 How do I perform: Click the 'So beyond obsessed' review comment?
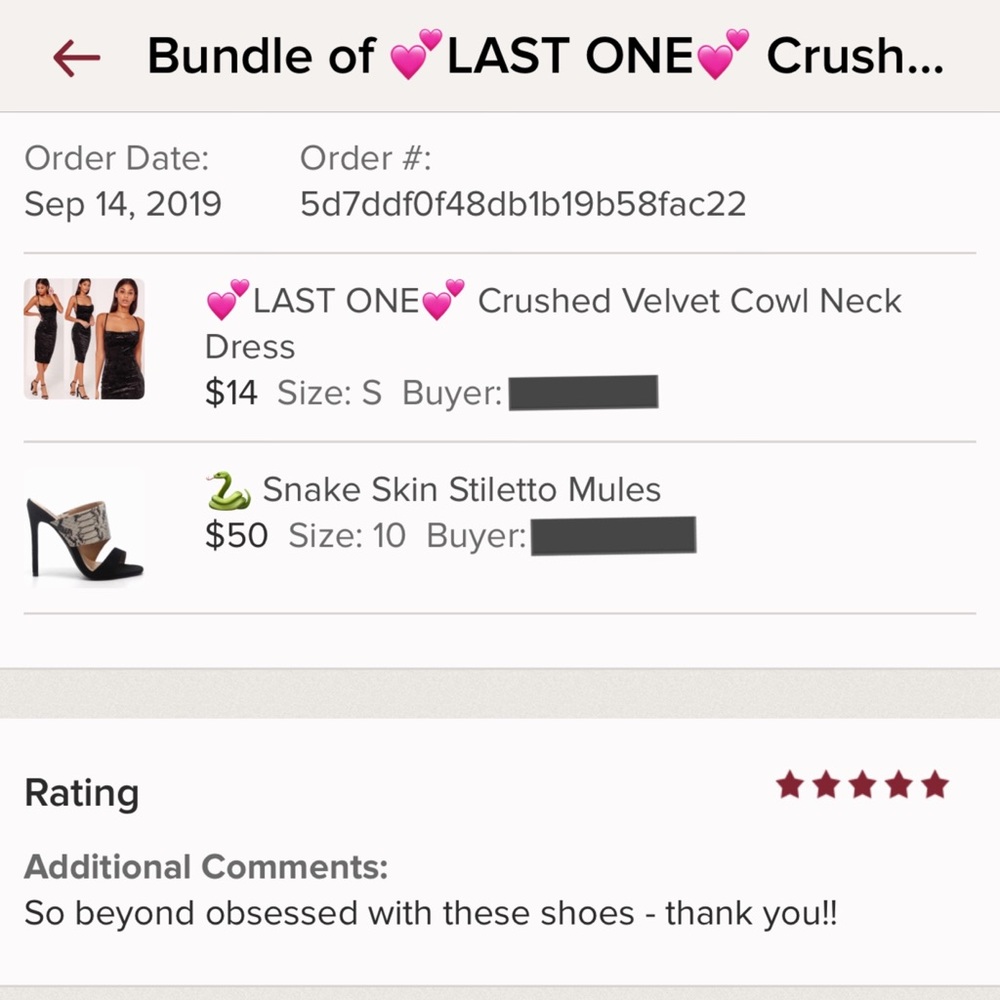click(x=430, y=913)
